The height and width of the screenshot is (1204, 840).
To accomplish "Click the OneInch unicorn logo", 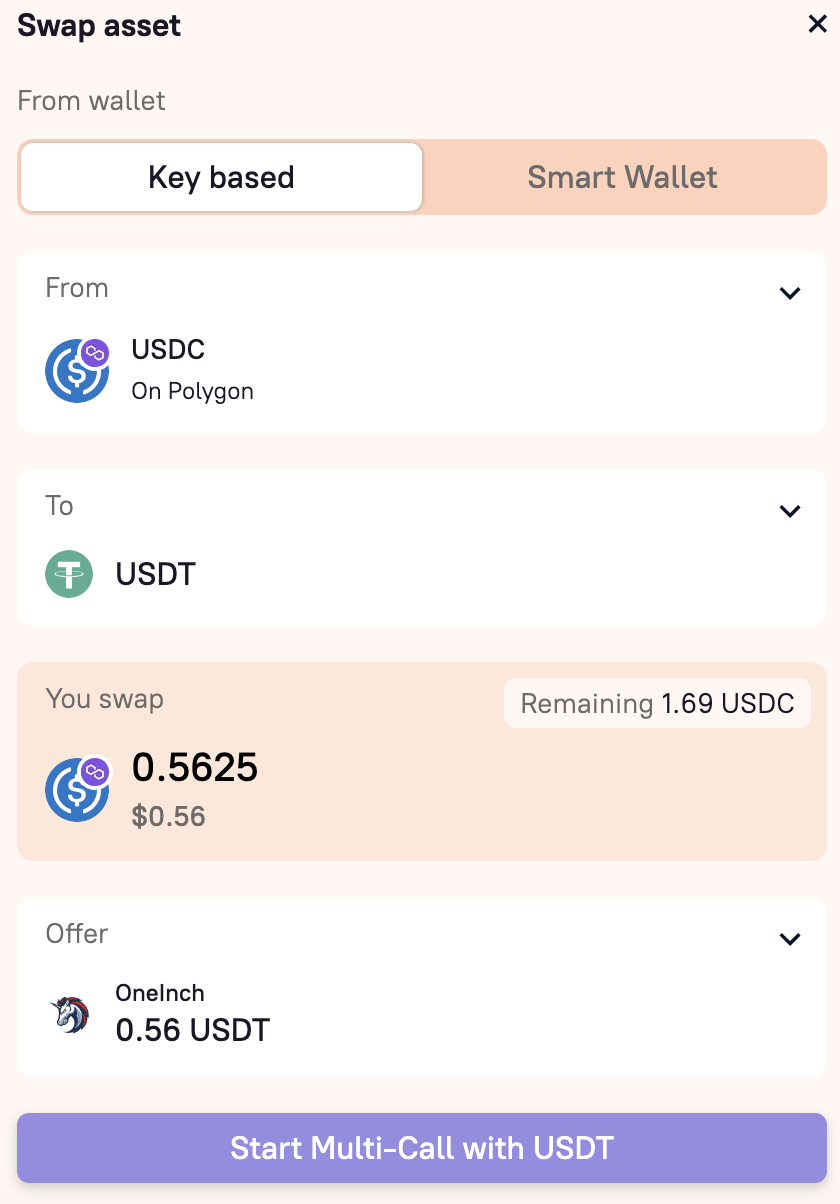I will [x=70, y=1013].
